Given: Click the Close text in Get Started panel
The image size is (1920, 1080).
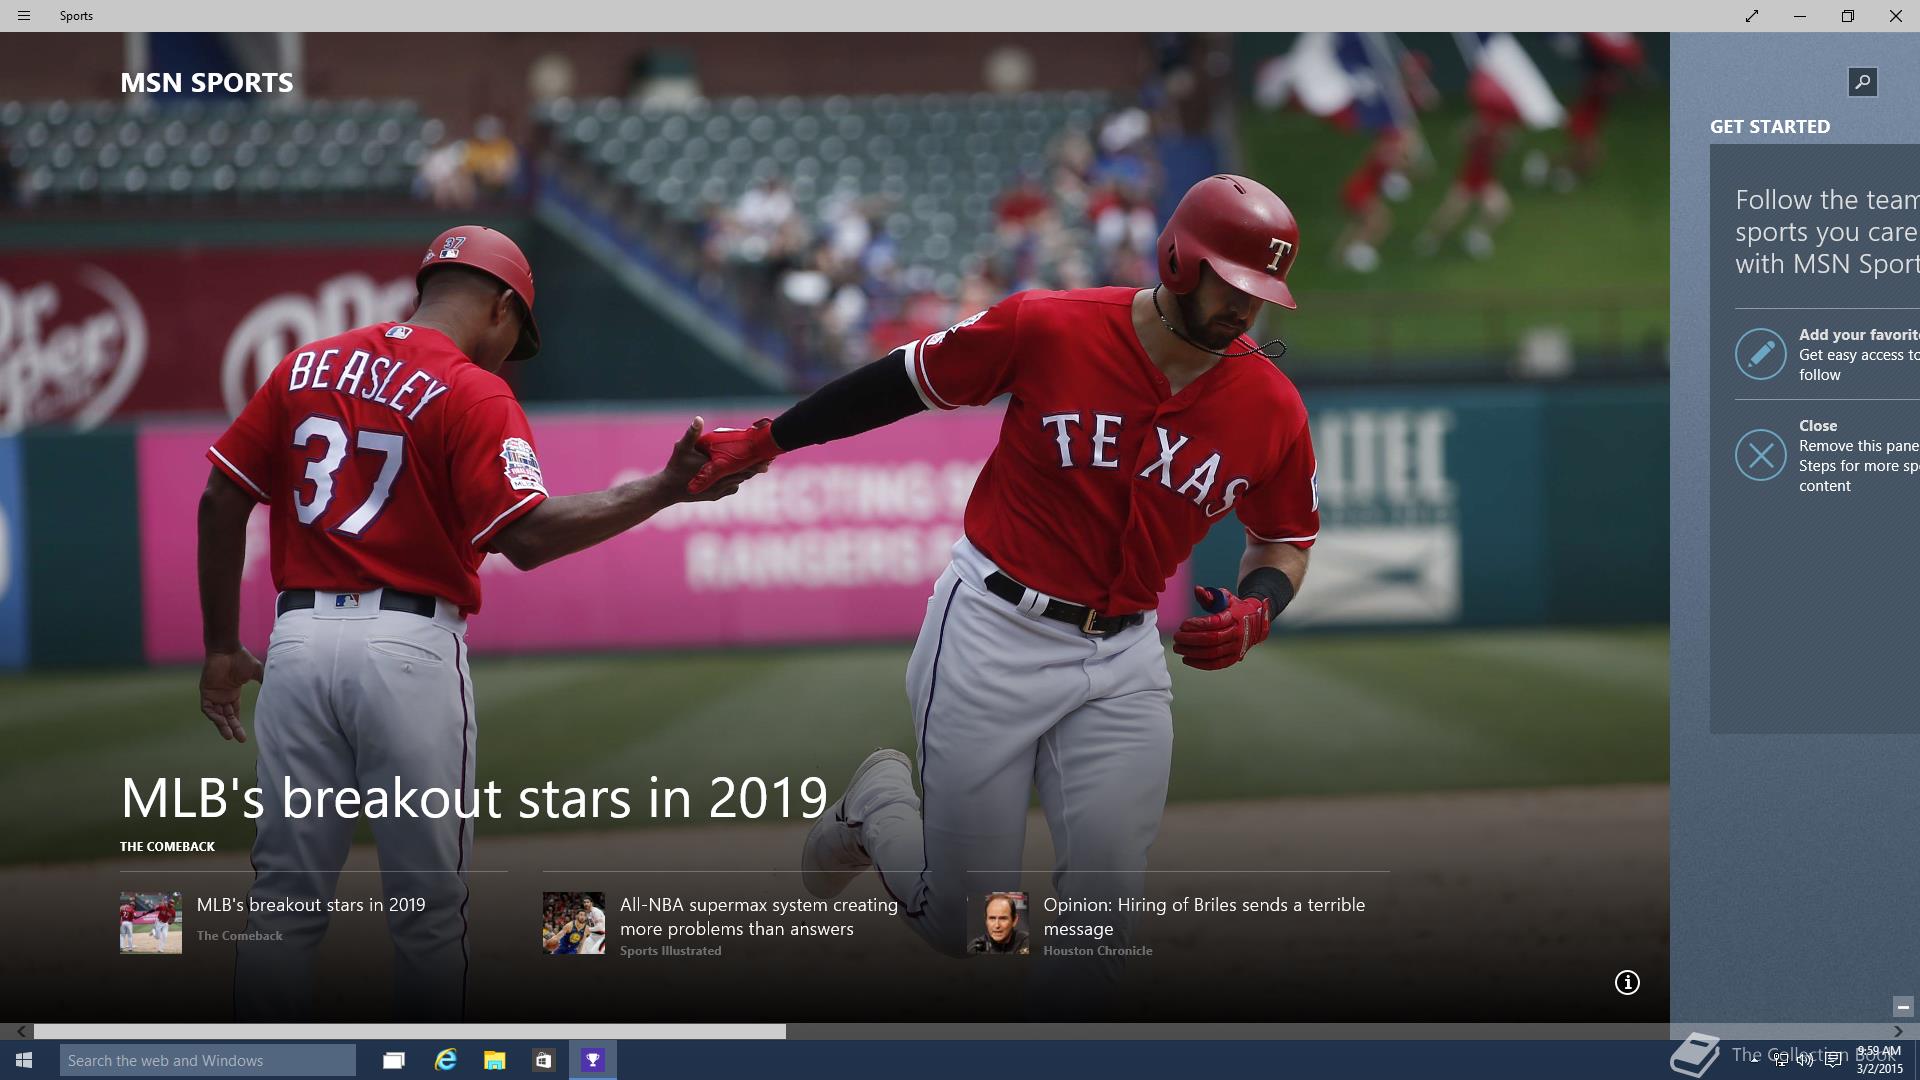Looking at the screenshot, I should (1818, 426).
